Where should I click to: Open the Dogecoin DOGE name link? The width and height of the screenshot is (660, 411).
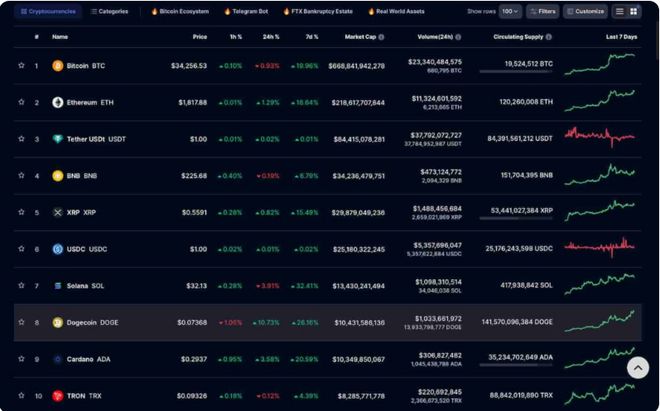pyautogui.click(x=93, y=323)
